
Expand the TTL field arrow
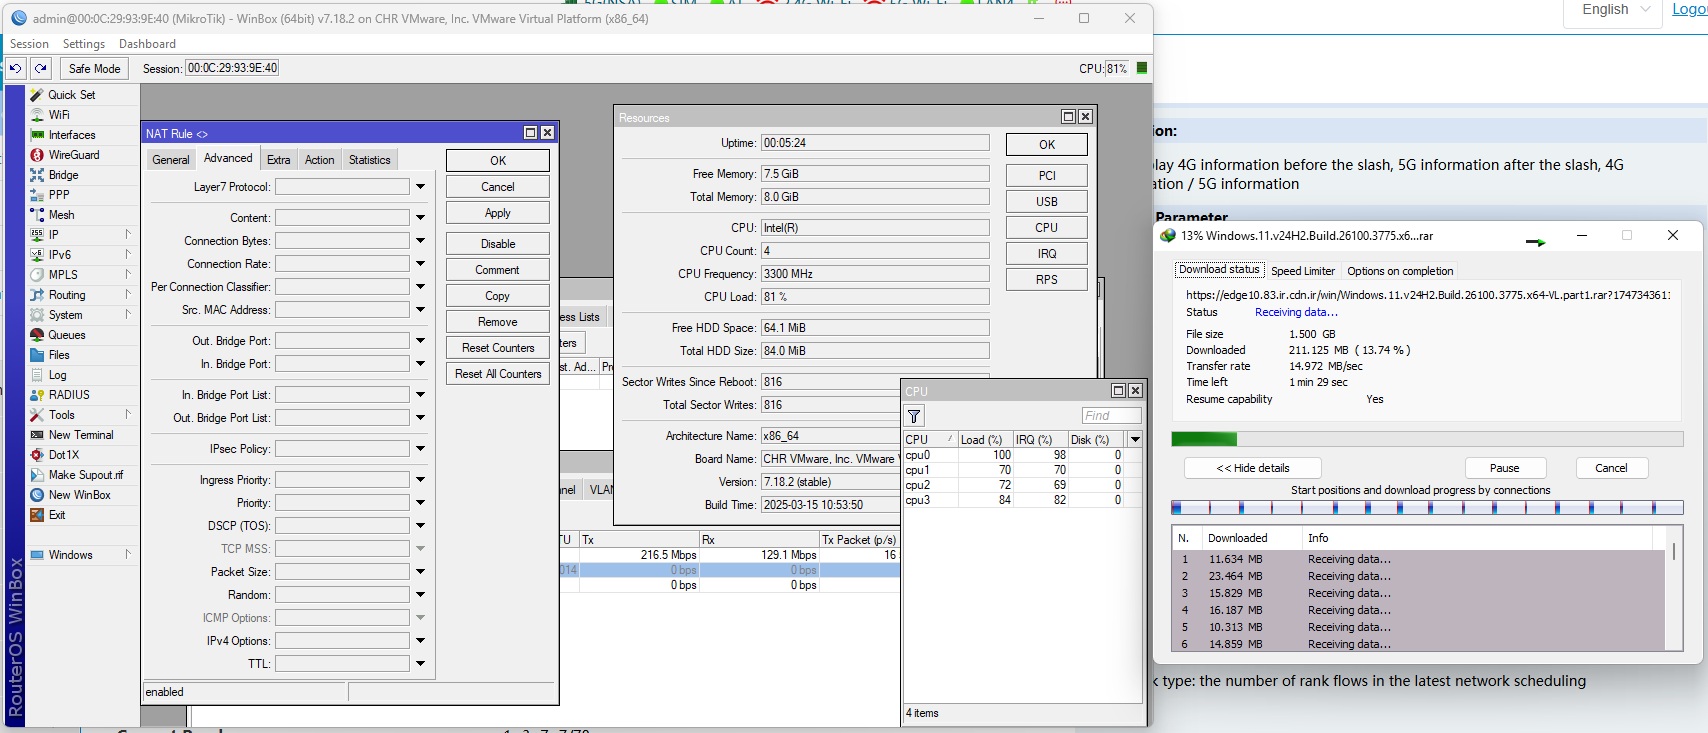(420, 664)
